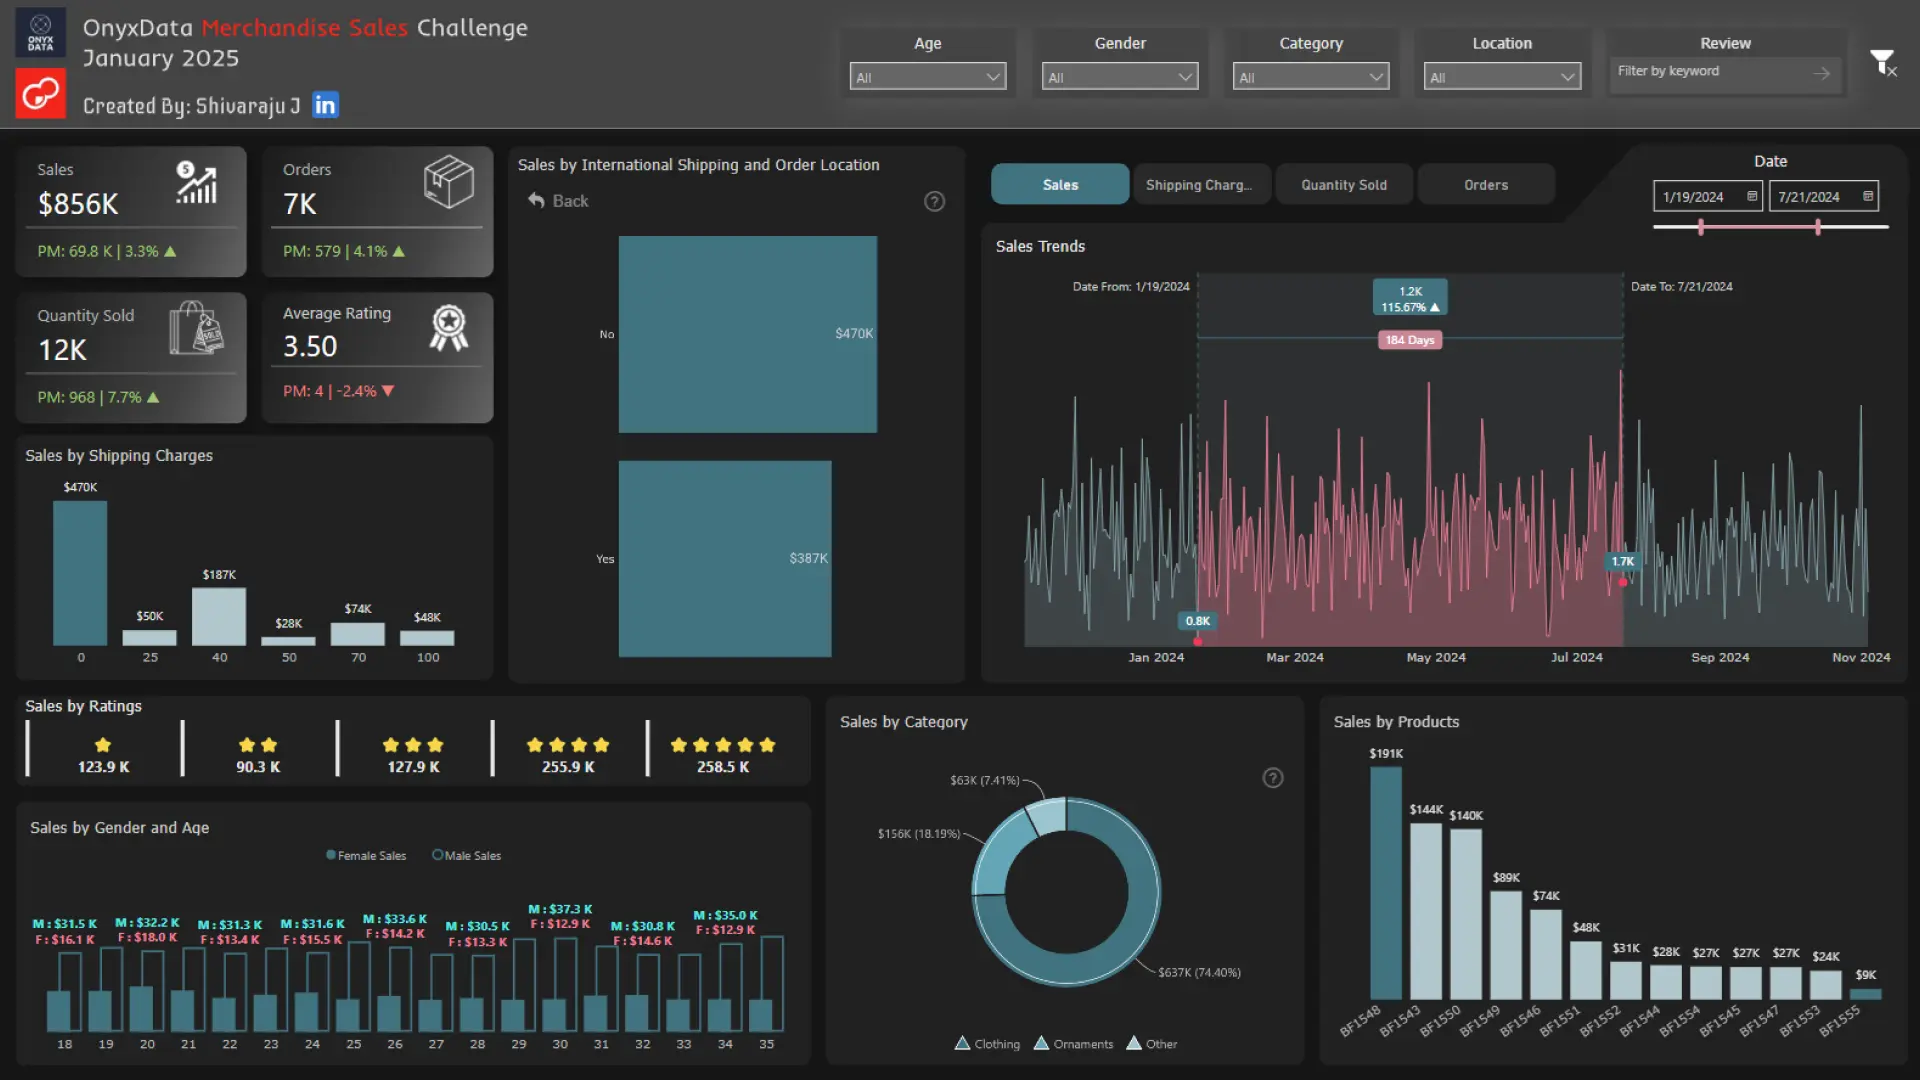Expand the Location filter dropdown

[1502, 77]
